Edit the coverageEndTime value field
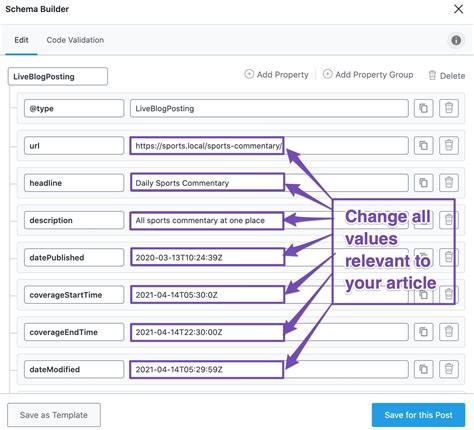Screen dimensions: 474x430 tap(269, 332)
